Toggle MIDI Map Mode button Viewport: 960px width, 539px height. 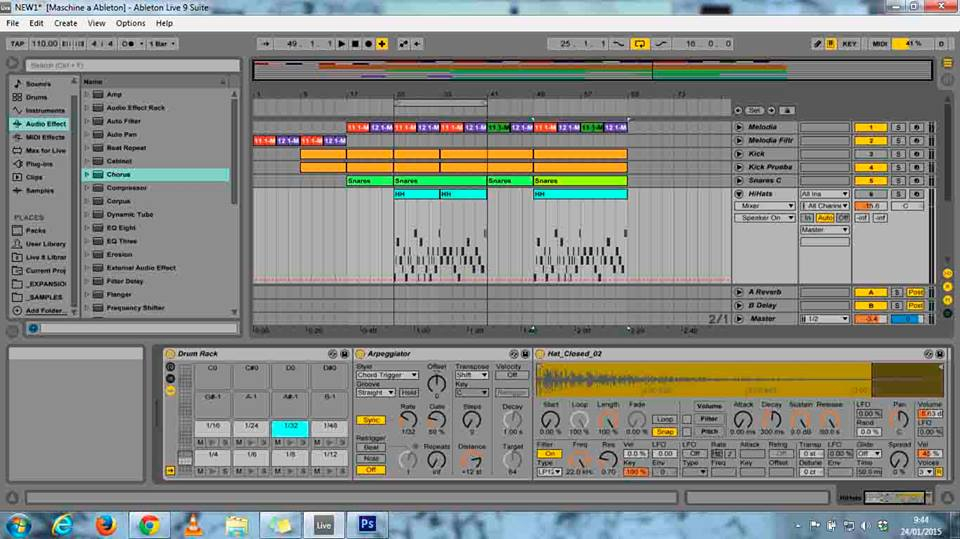[x=880, y=43]
